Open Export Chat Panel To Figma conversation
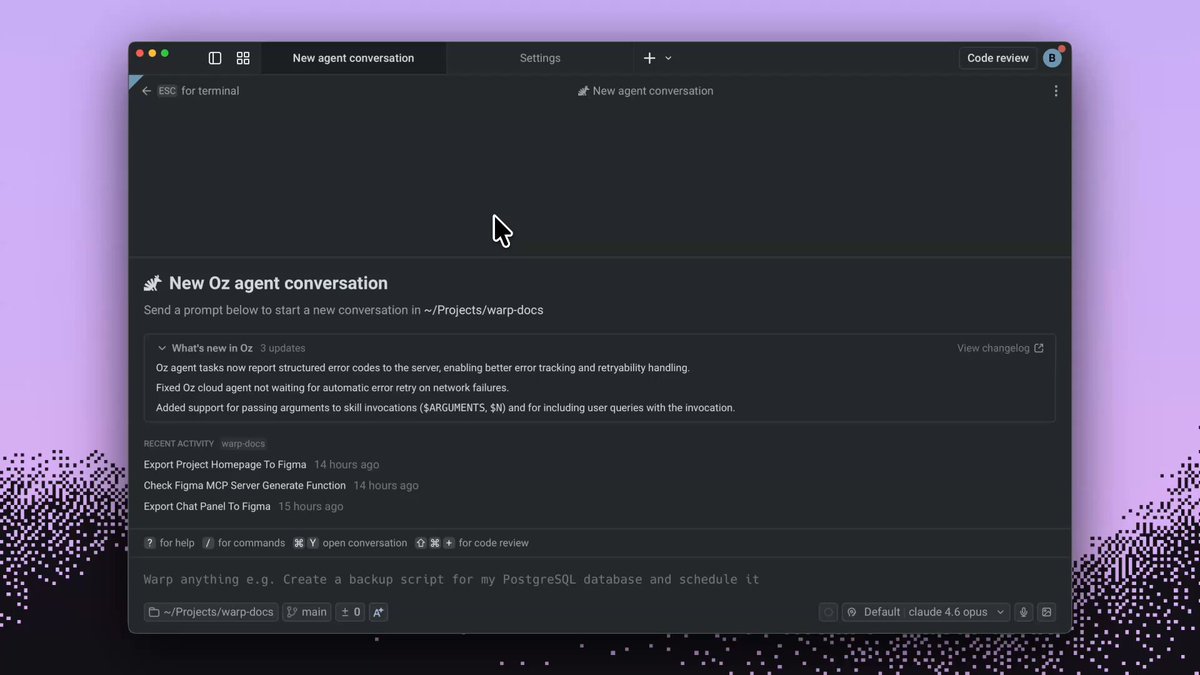Image resolution: width=1200 pixels, height=675 pixels. [207, 506]
